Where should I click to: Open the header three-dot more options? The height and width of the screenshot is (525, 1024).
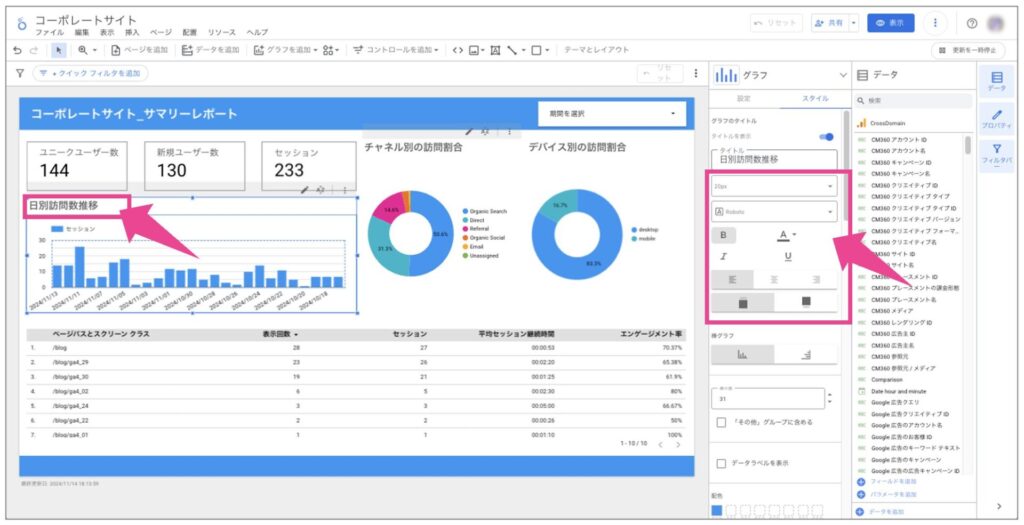935,23
